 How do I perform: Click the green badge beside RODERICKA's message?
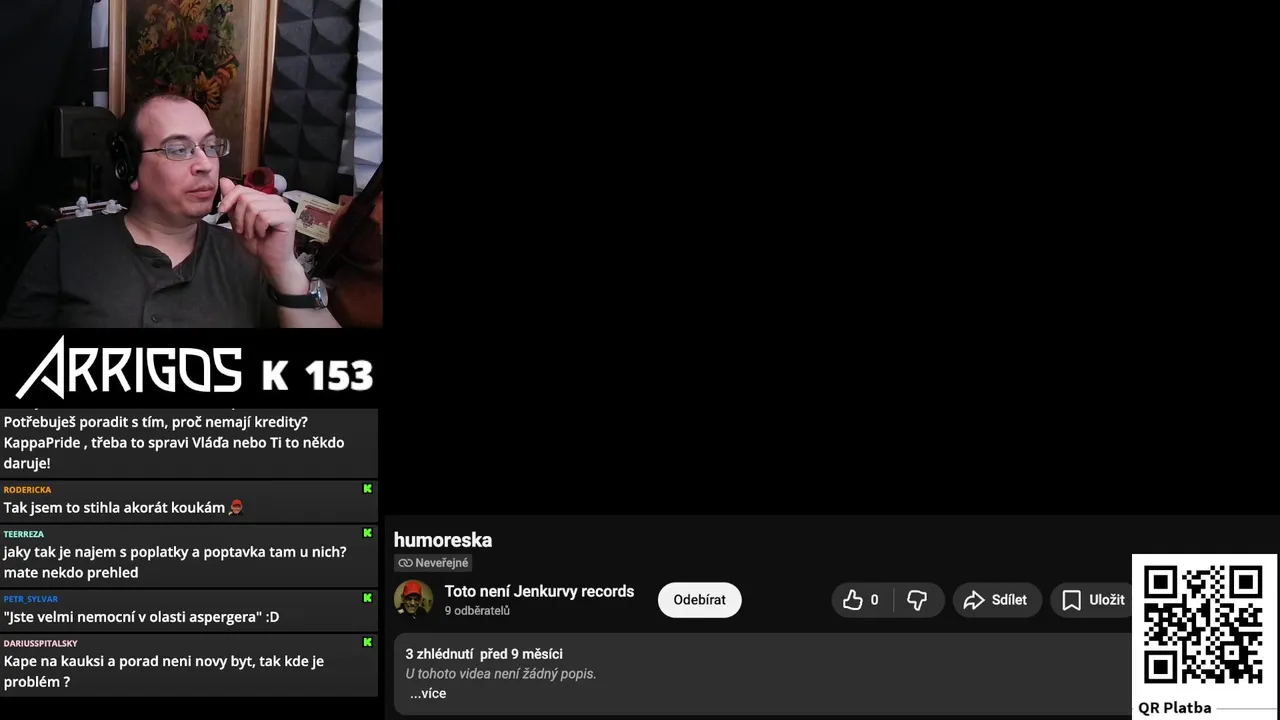coord(367,489)
